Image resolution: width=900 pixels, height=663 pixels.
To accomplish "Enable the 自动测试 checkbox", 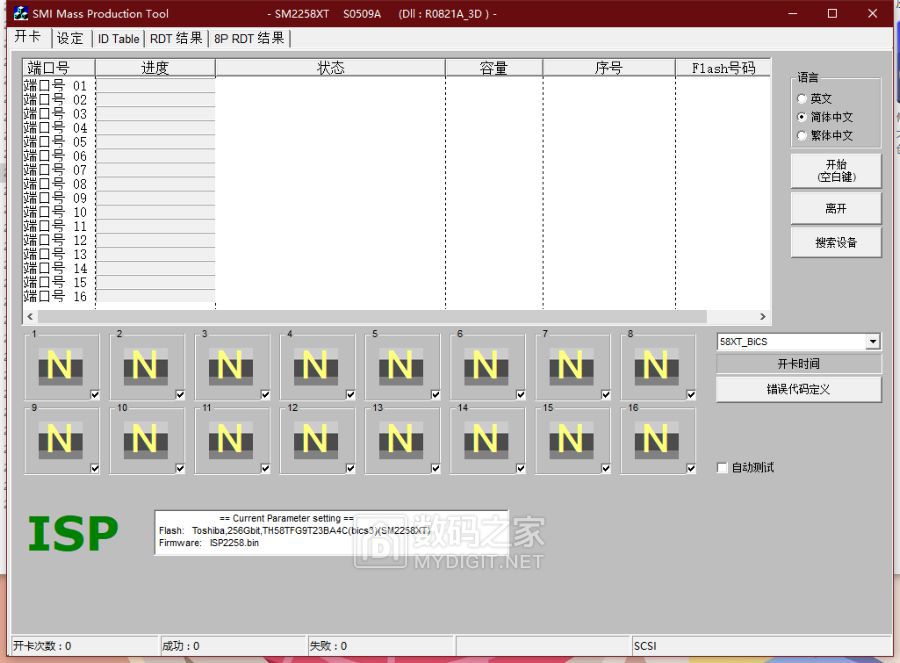I will (x=723, y=468).
